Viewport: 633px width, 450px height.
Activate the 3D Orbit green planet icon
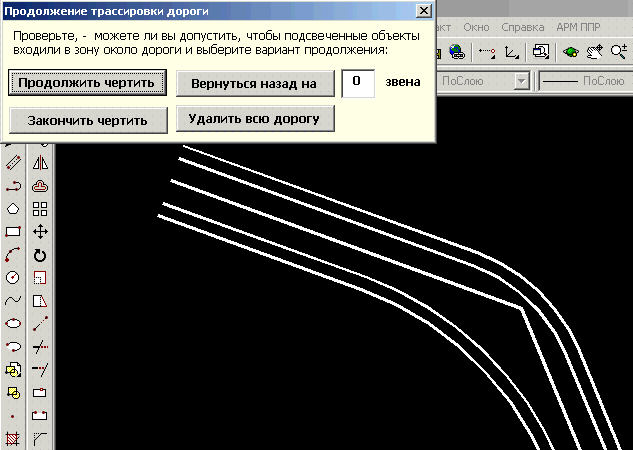click(570, 52)
